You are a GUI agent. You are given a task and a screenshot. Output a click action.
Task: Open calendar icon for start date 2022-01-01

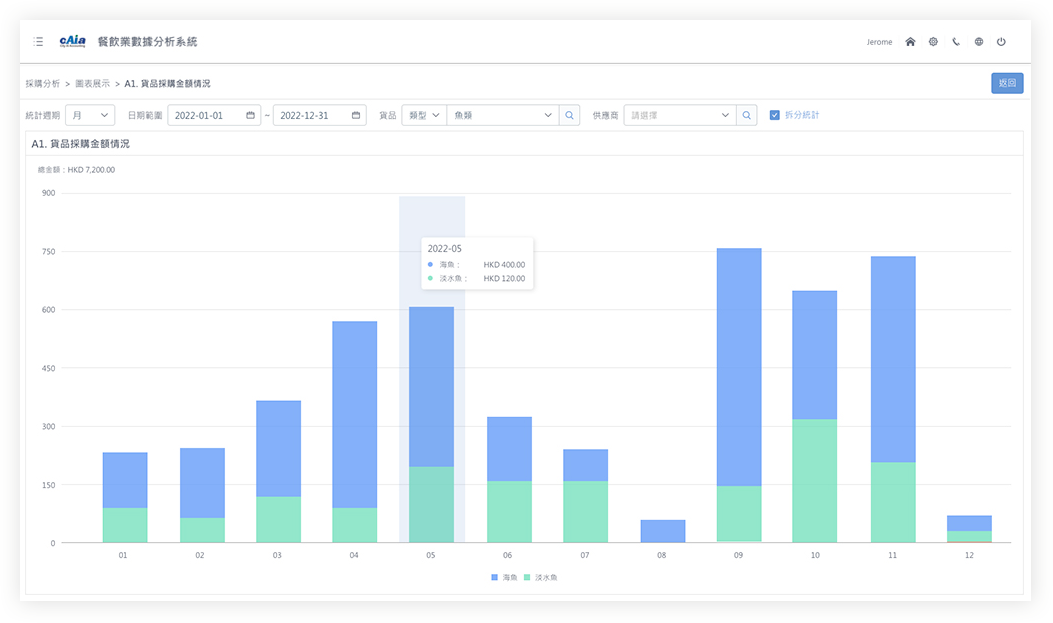250,115
